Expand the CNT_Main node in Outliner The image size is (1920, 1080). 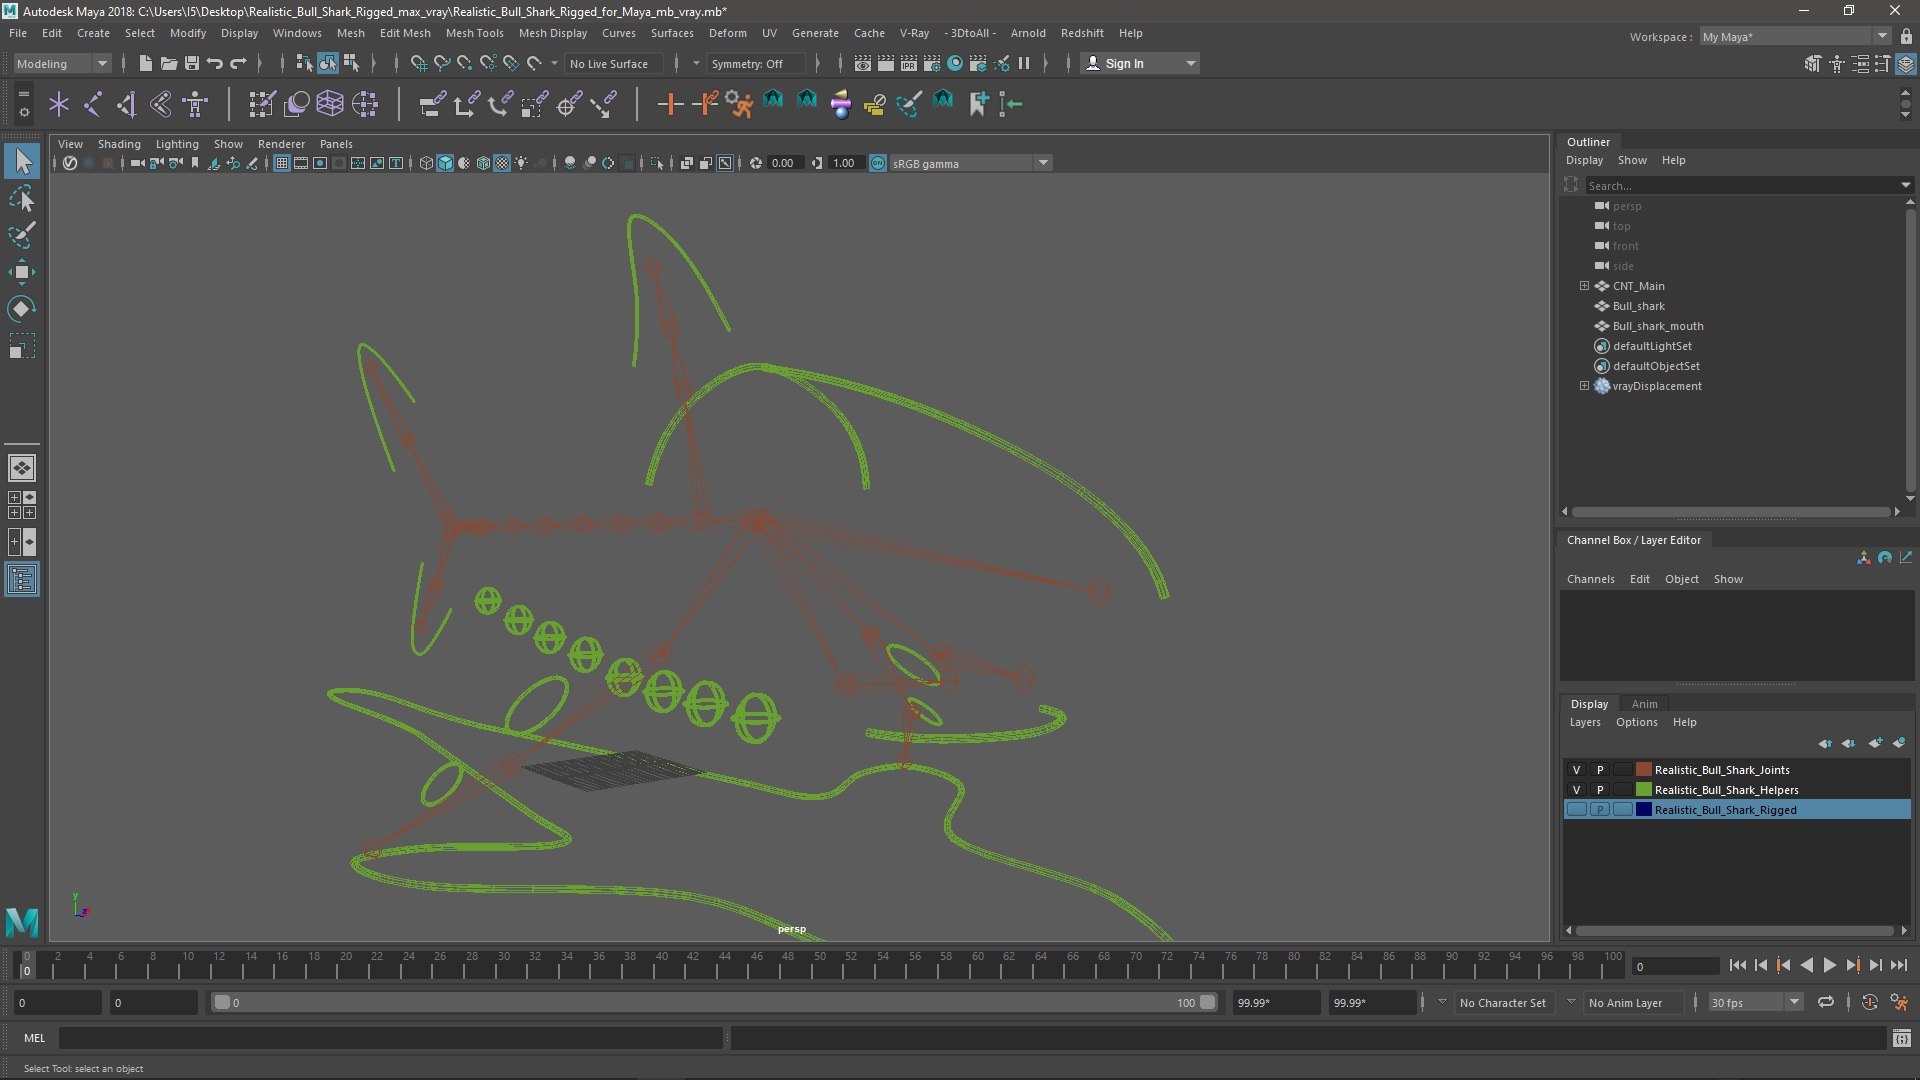tap(1584, 286)
